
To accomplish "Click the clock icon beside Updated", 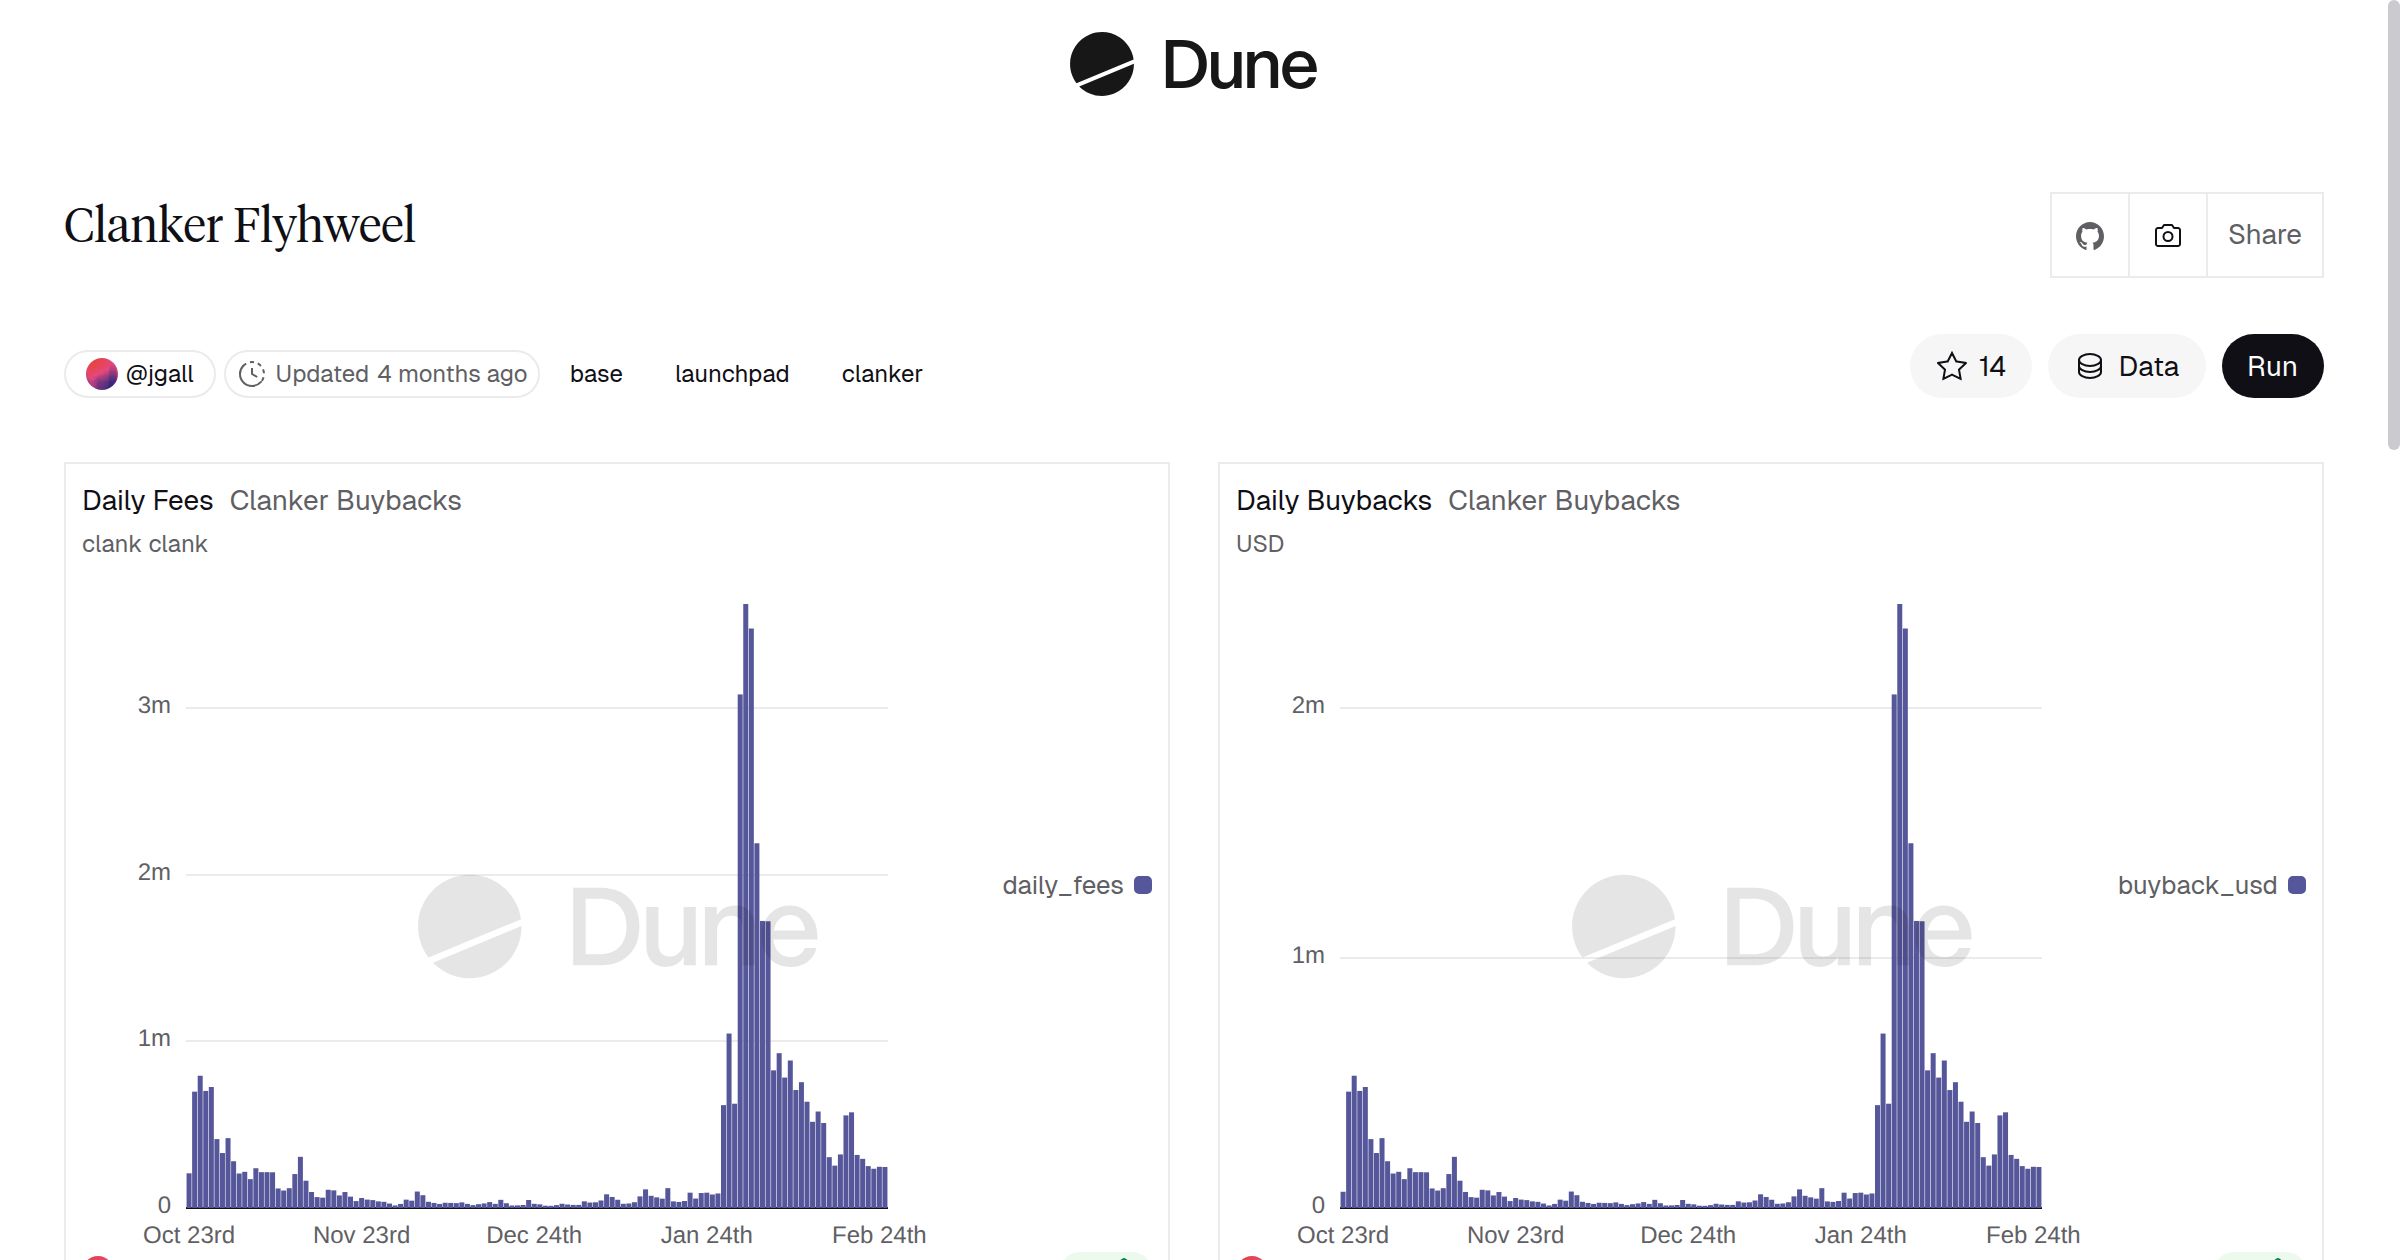I will coord(252,374).
